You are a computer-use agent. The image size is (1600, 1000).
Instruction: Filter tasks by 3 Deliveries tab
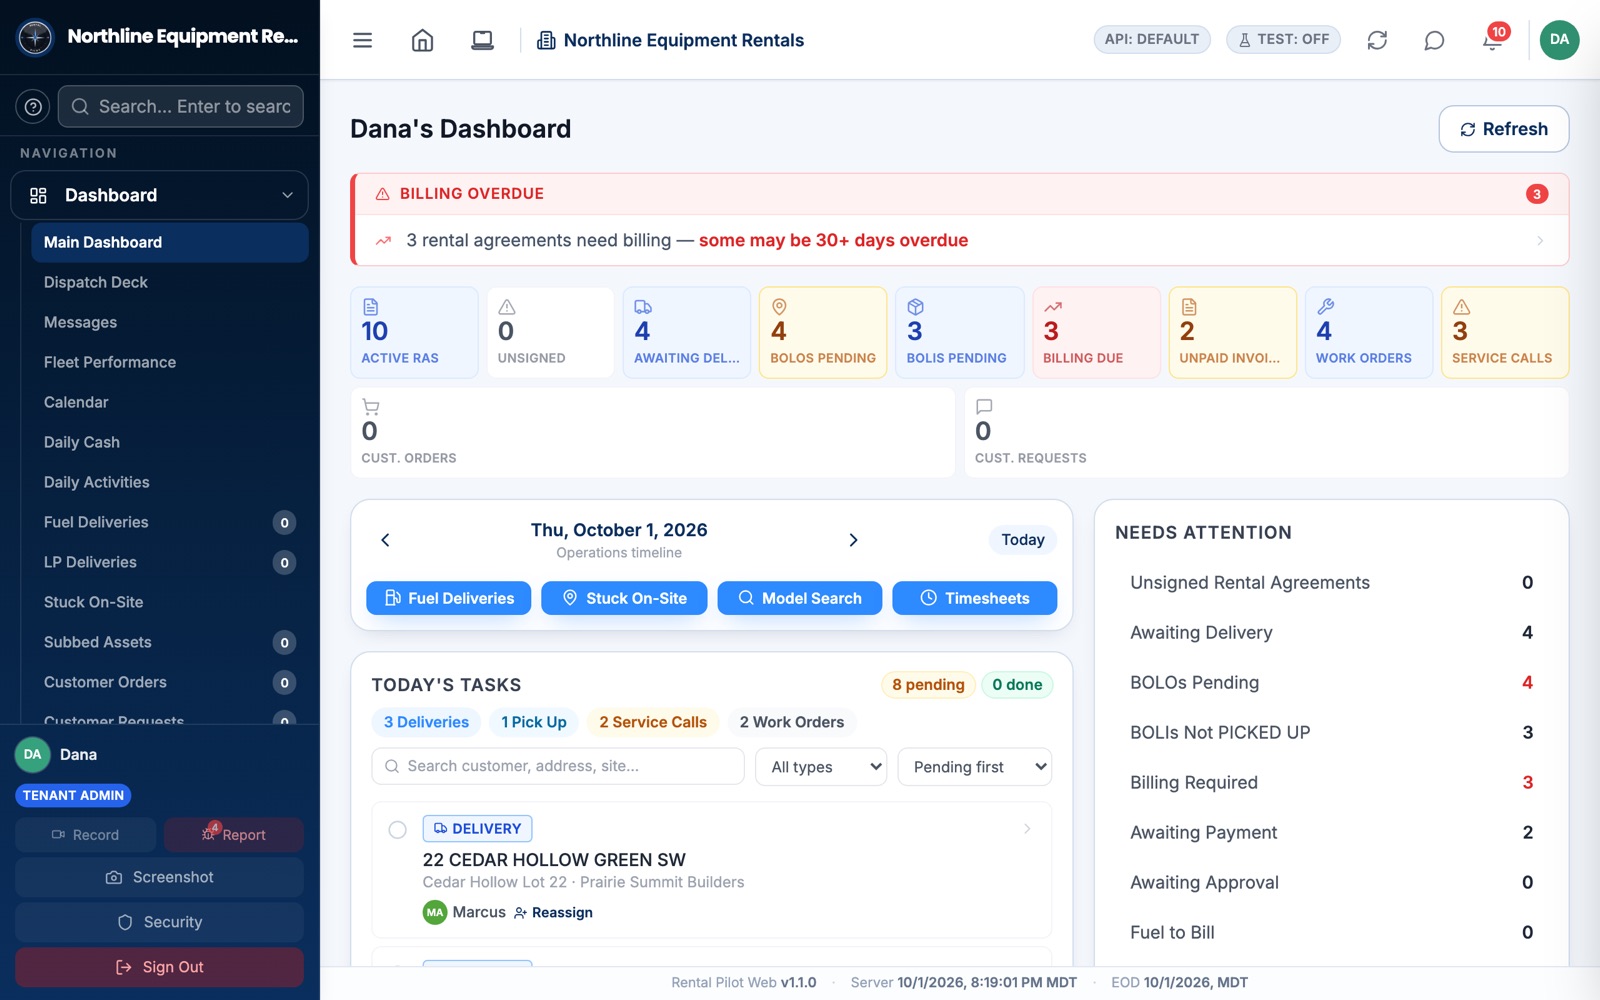(x=426, y=722)
